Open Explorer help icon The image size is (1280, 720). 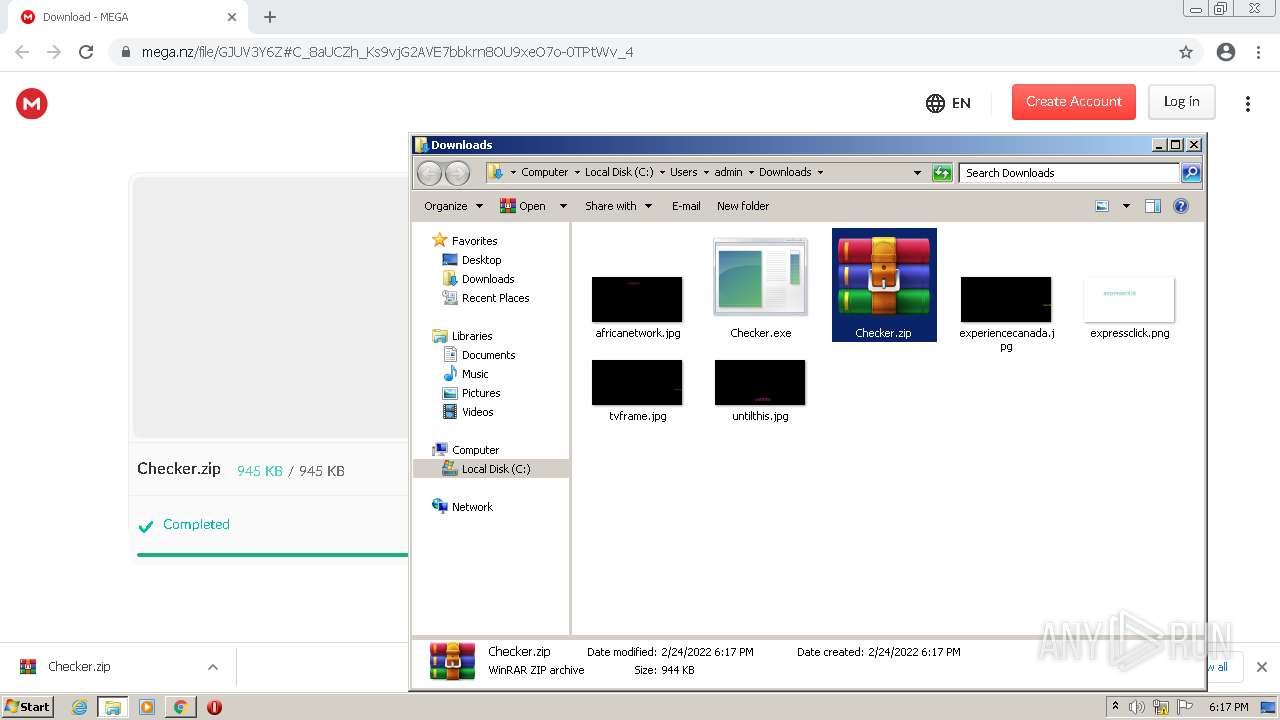1181,206
